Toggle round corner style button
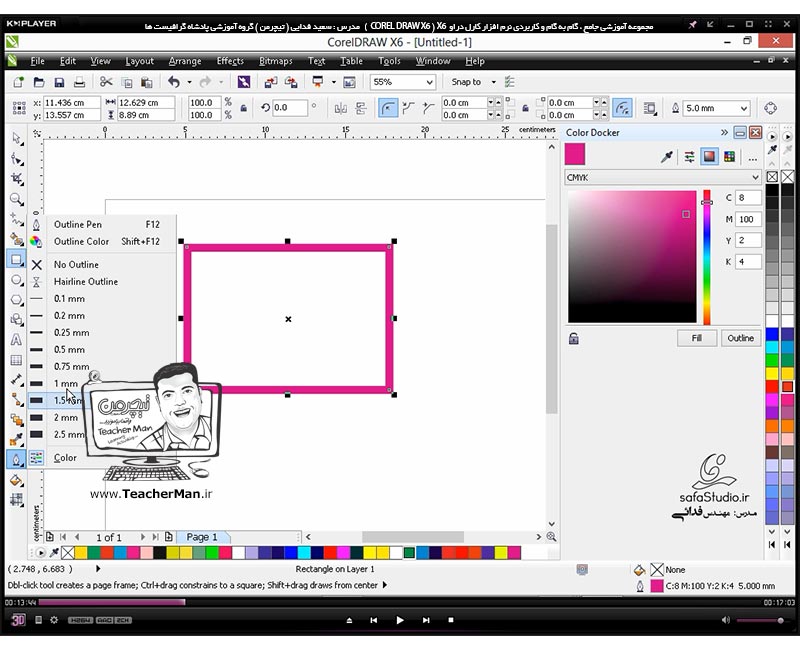The image size is (800, 650). [x=388, y=108]
